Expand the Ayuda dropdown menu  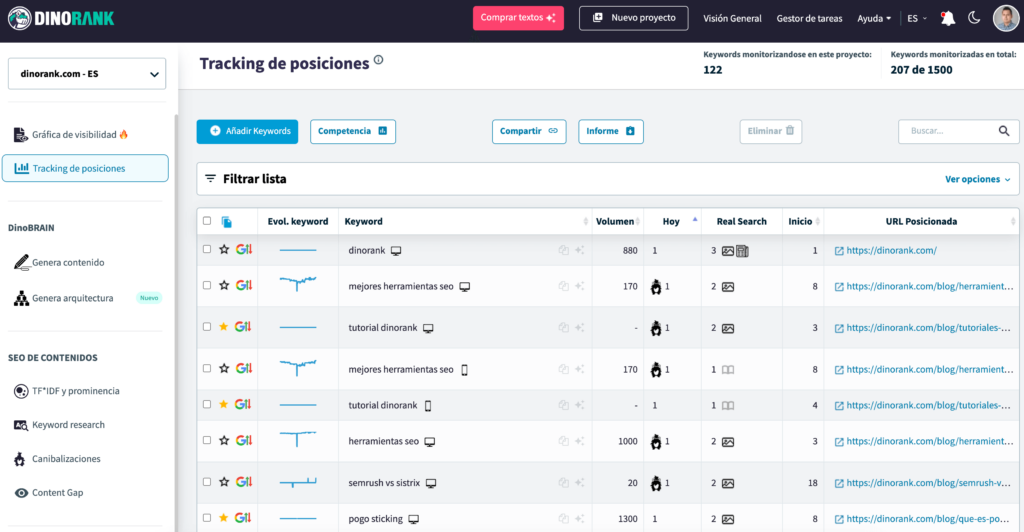tap(874, 18)
